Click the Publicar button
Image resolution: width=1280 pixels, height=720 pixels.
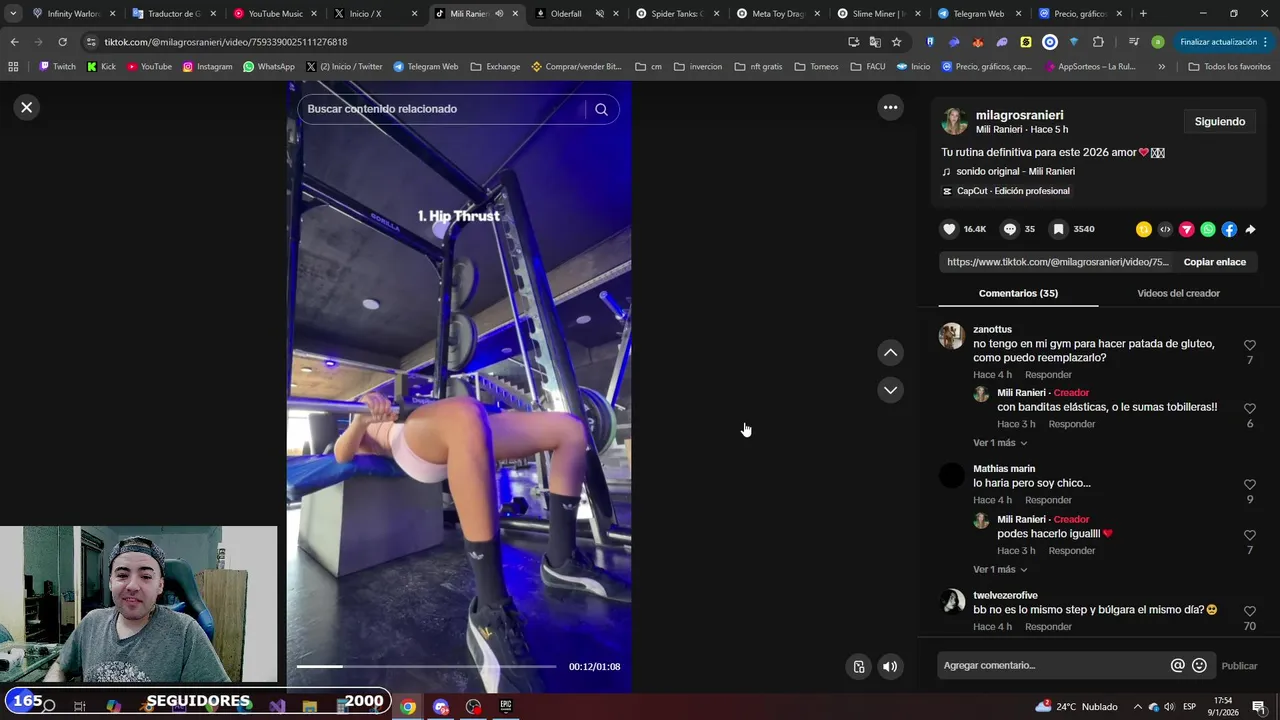1239,666
